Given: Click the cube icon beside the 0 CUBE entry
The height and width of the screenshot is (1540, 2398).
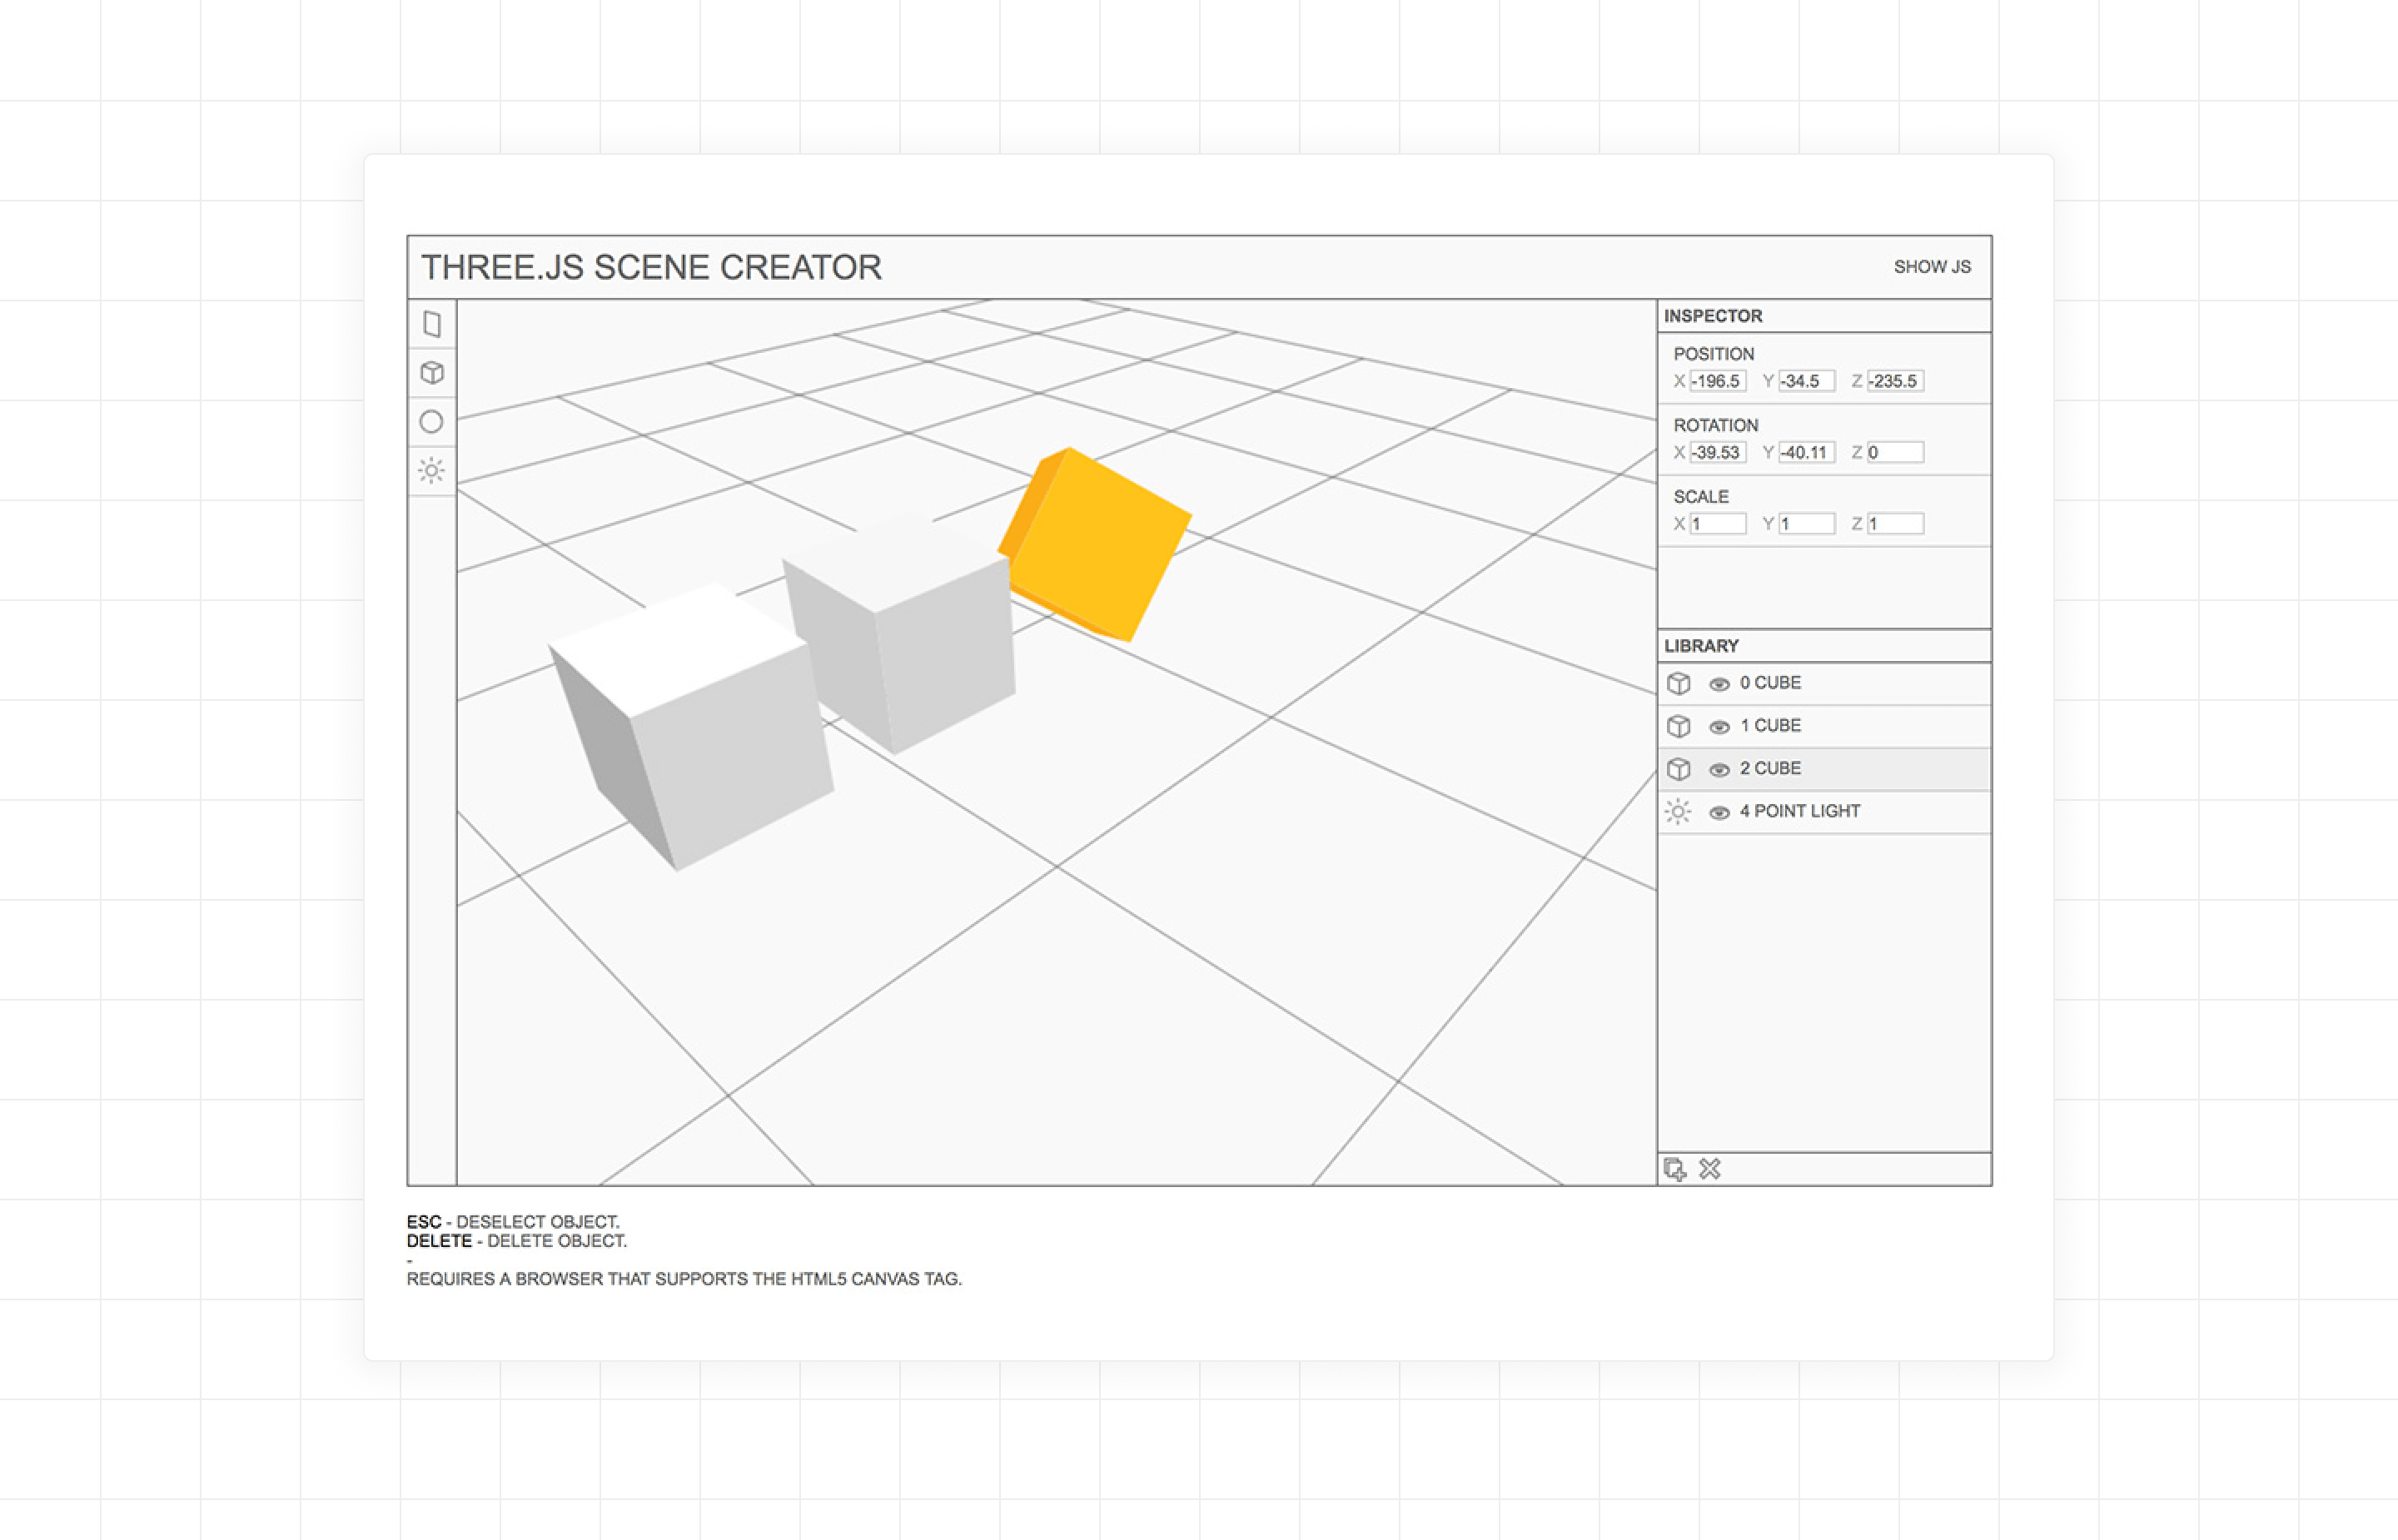Looking at the screenshot, I should [x=1679, y=683].
